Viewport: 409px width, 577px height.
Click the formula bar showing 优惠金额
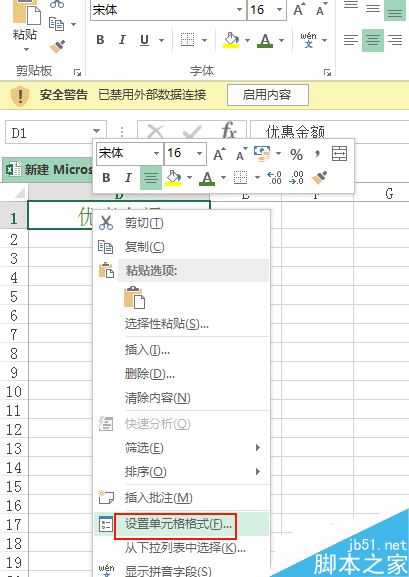point(329,132)
